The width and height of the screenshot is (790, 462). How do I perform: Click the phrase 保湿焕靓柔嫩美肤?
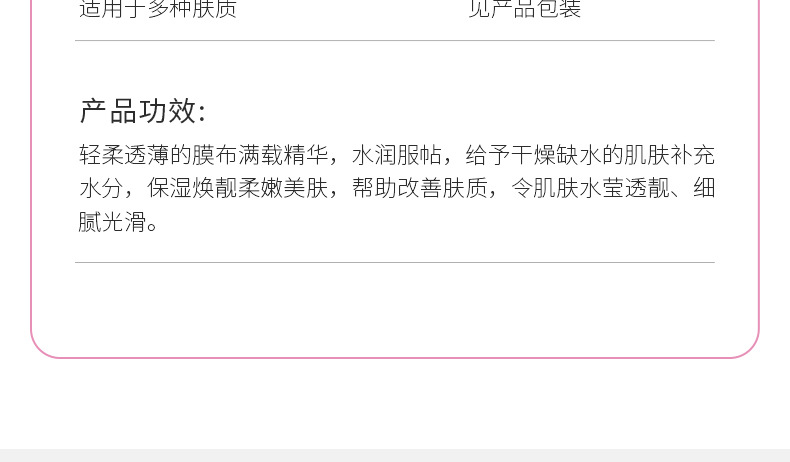(x=238, y=188)
